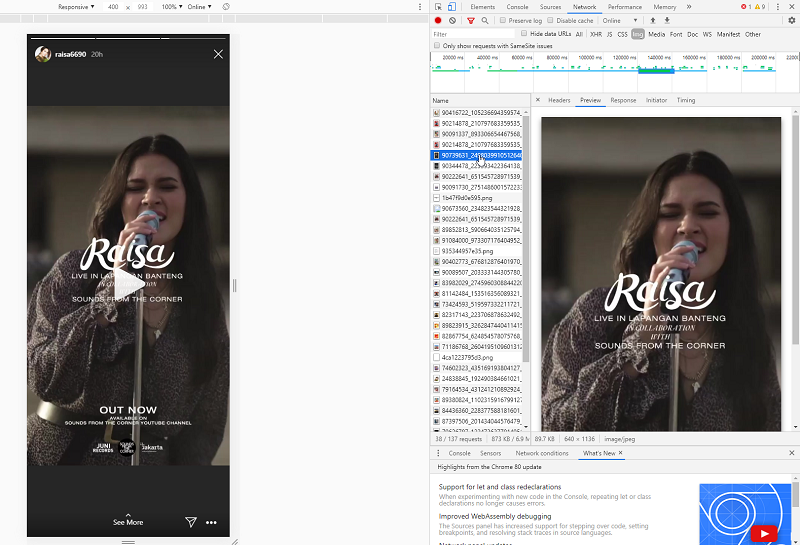Click the yellow warning count icon

click(x=760, y=7)
